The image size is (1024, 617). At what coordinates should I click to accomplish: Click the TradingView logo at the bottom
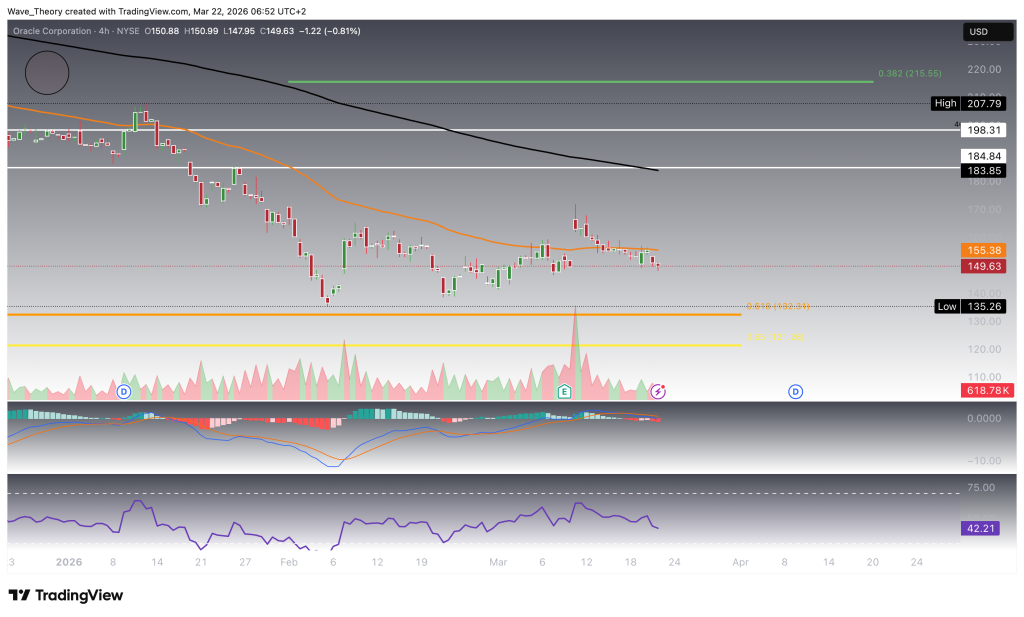pyautogui.click(x=66, y=595)
